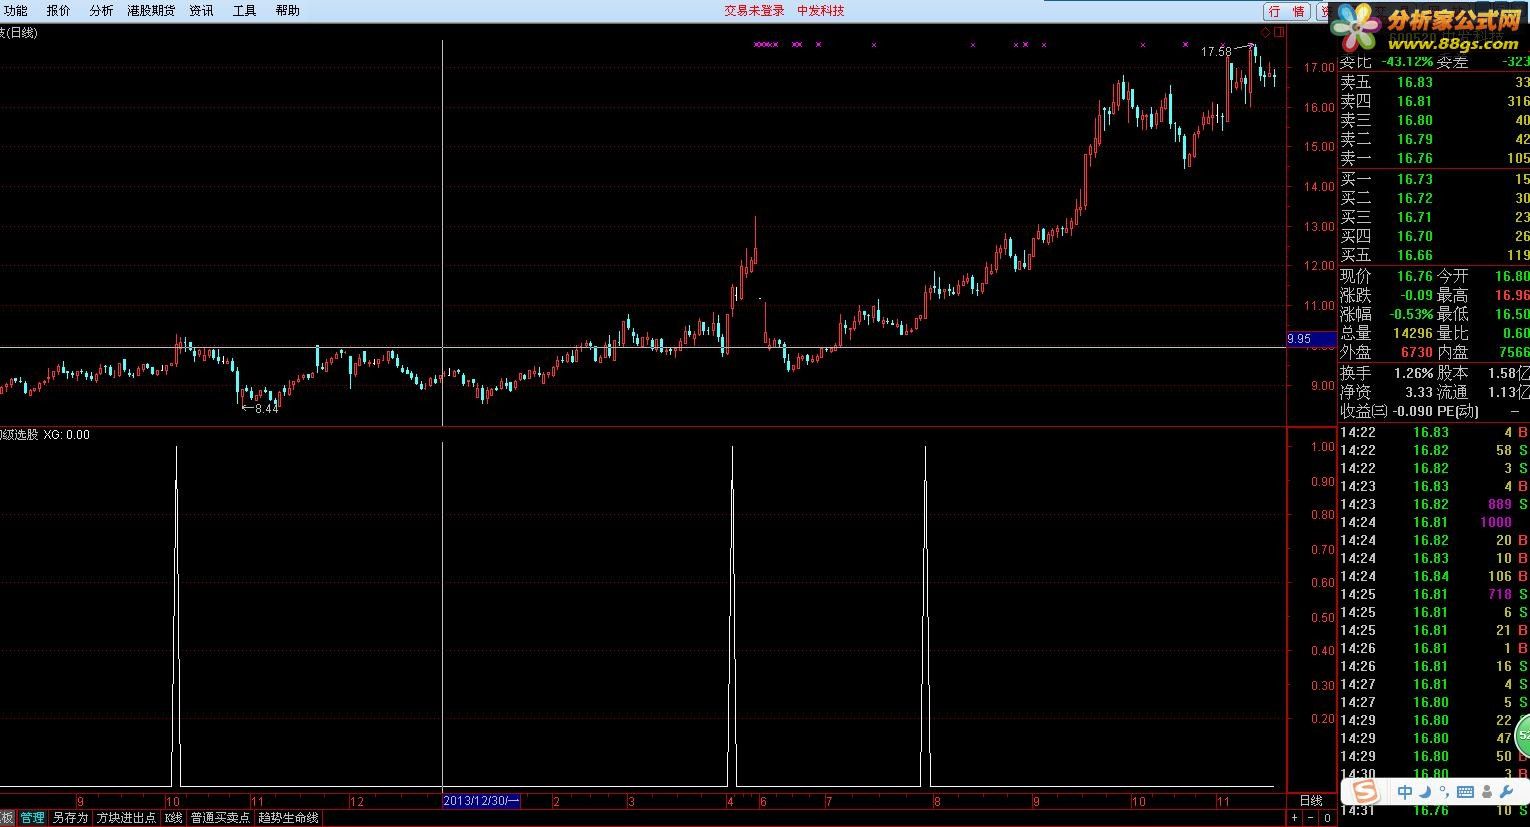Click the 14:31 16.76 latest trade row
The width and height of the screenshot is (1530, 827).
1434,811
